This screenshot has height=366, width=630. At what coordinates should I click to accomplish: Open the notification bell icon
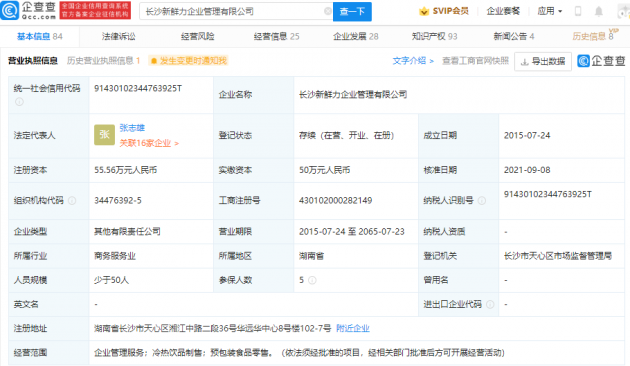pos(599,11)
